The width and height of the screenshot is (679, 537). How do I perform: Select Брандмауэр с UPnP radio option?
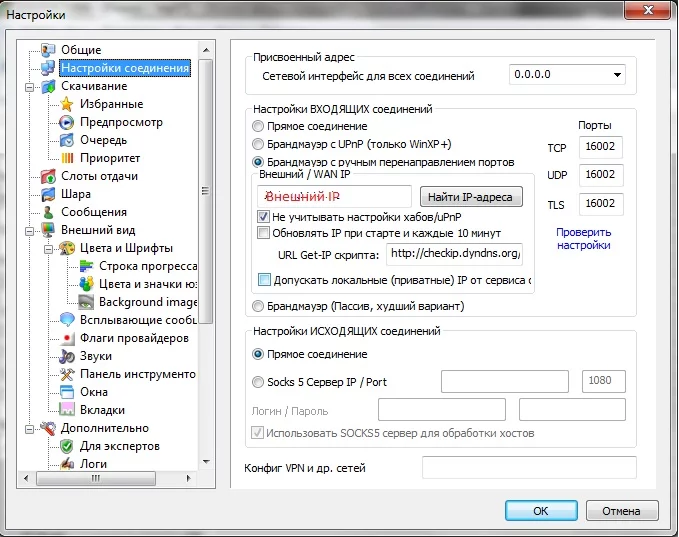pyautogui.click(x=258, y=144)
